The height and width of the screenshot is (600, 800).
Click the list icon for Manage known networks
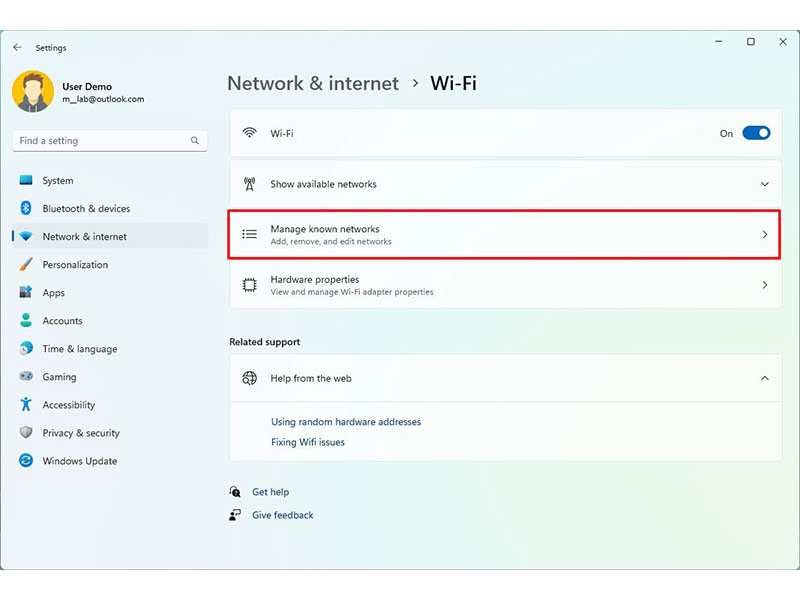[249, 234]
